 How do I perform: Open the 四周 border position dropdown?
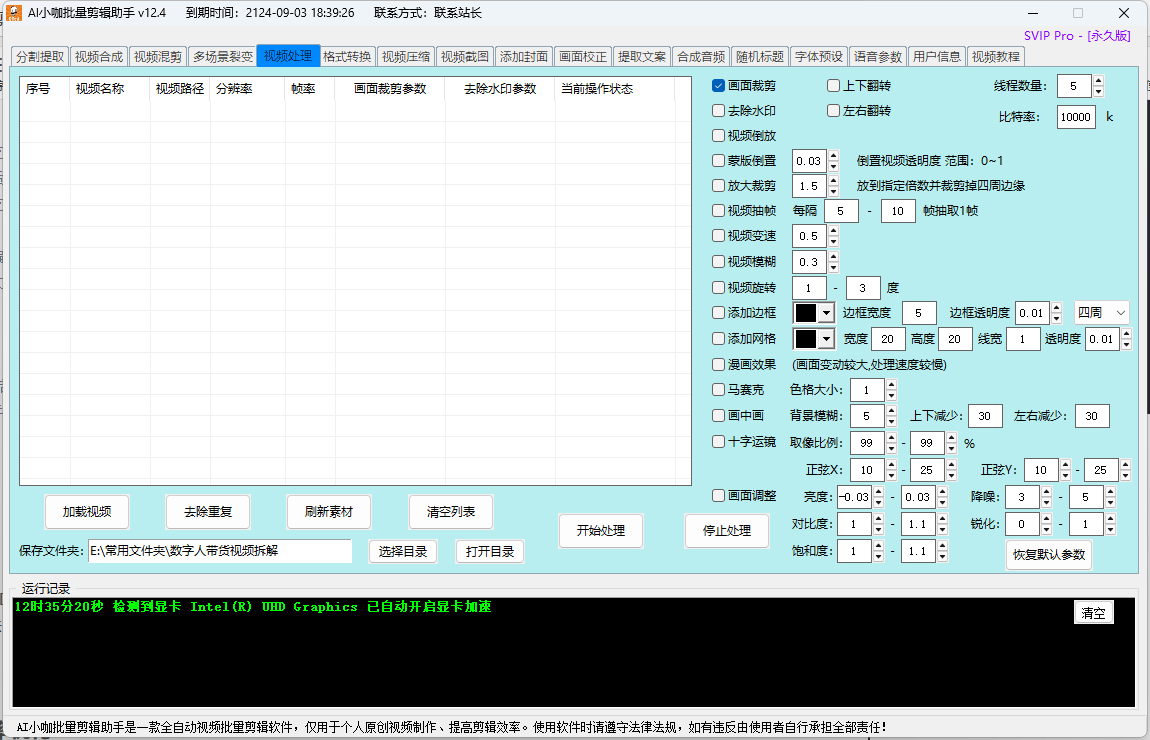pyautogui.click(x=1102, y=312)
